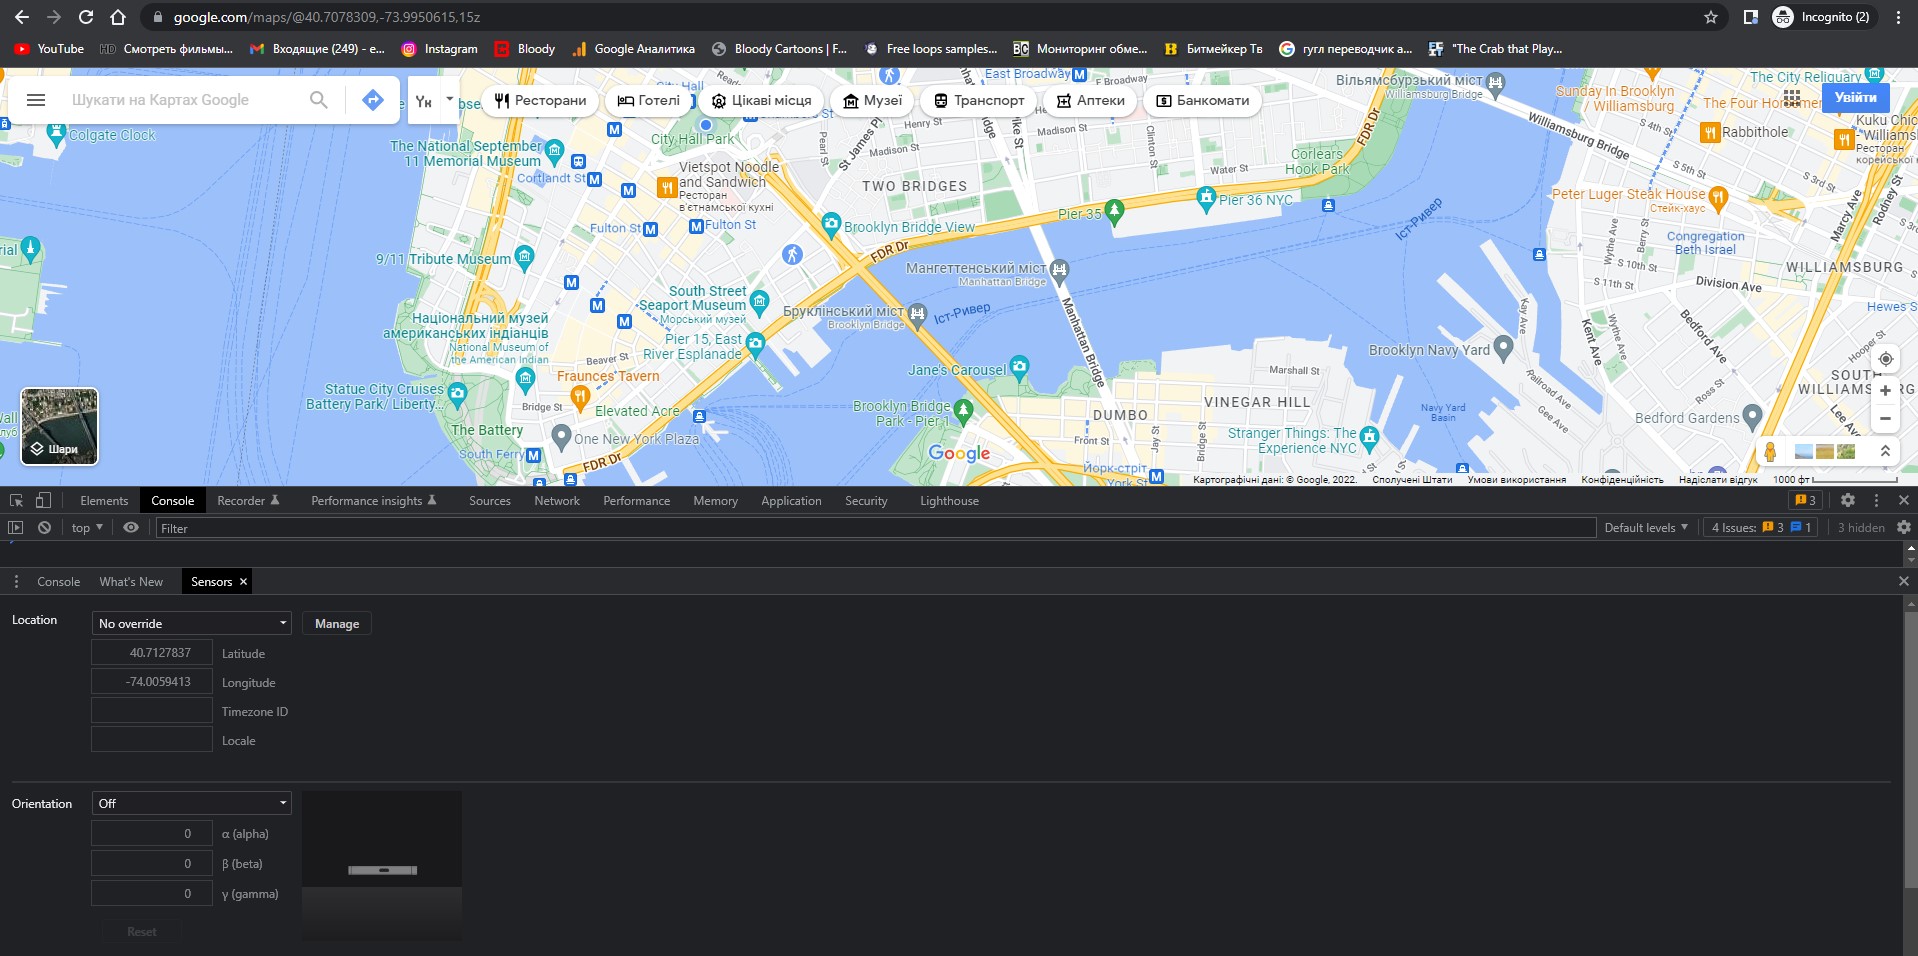Close the Sensors drawer tab
The image size is (1918, 956).
coord(243,582)
